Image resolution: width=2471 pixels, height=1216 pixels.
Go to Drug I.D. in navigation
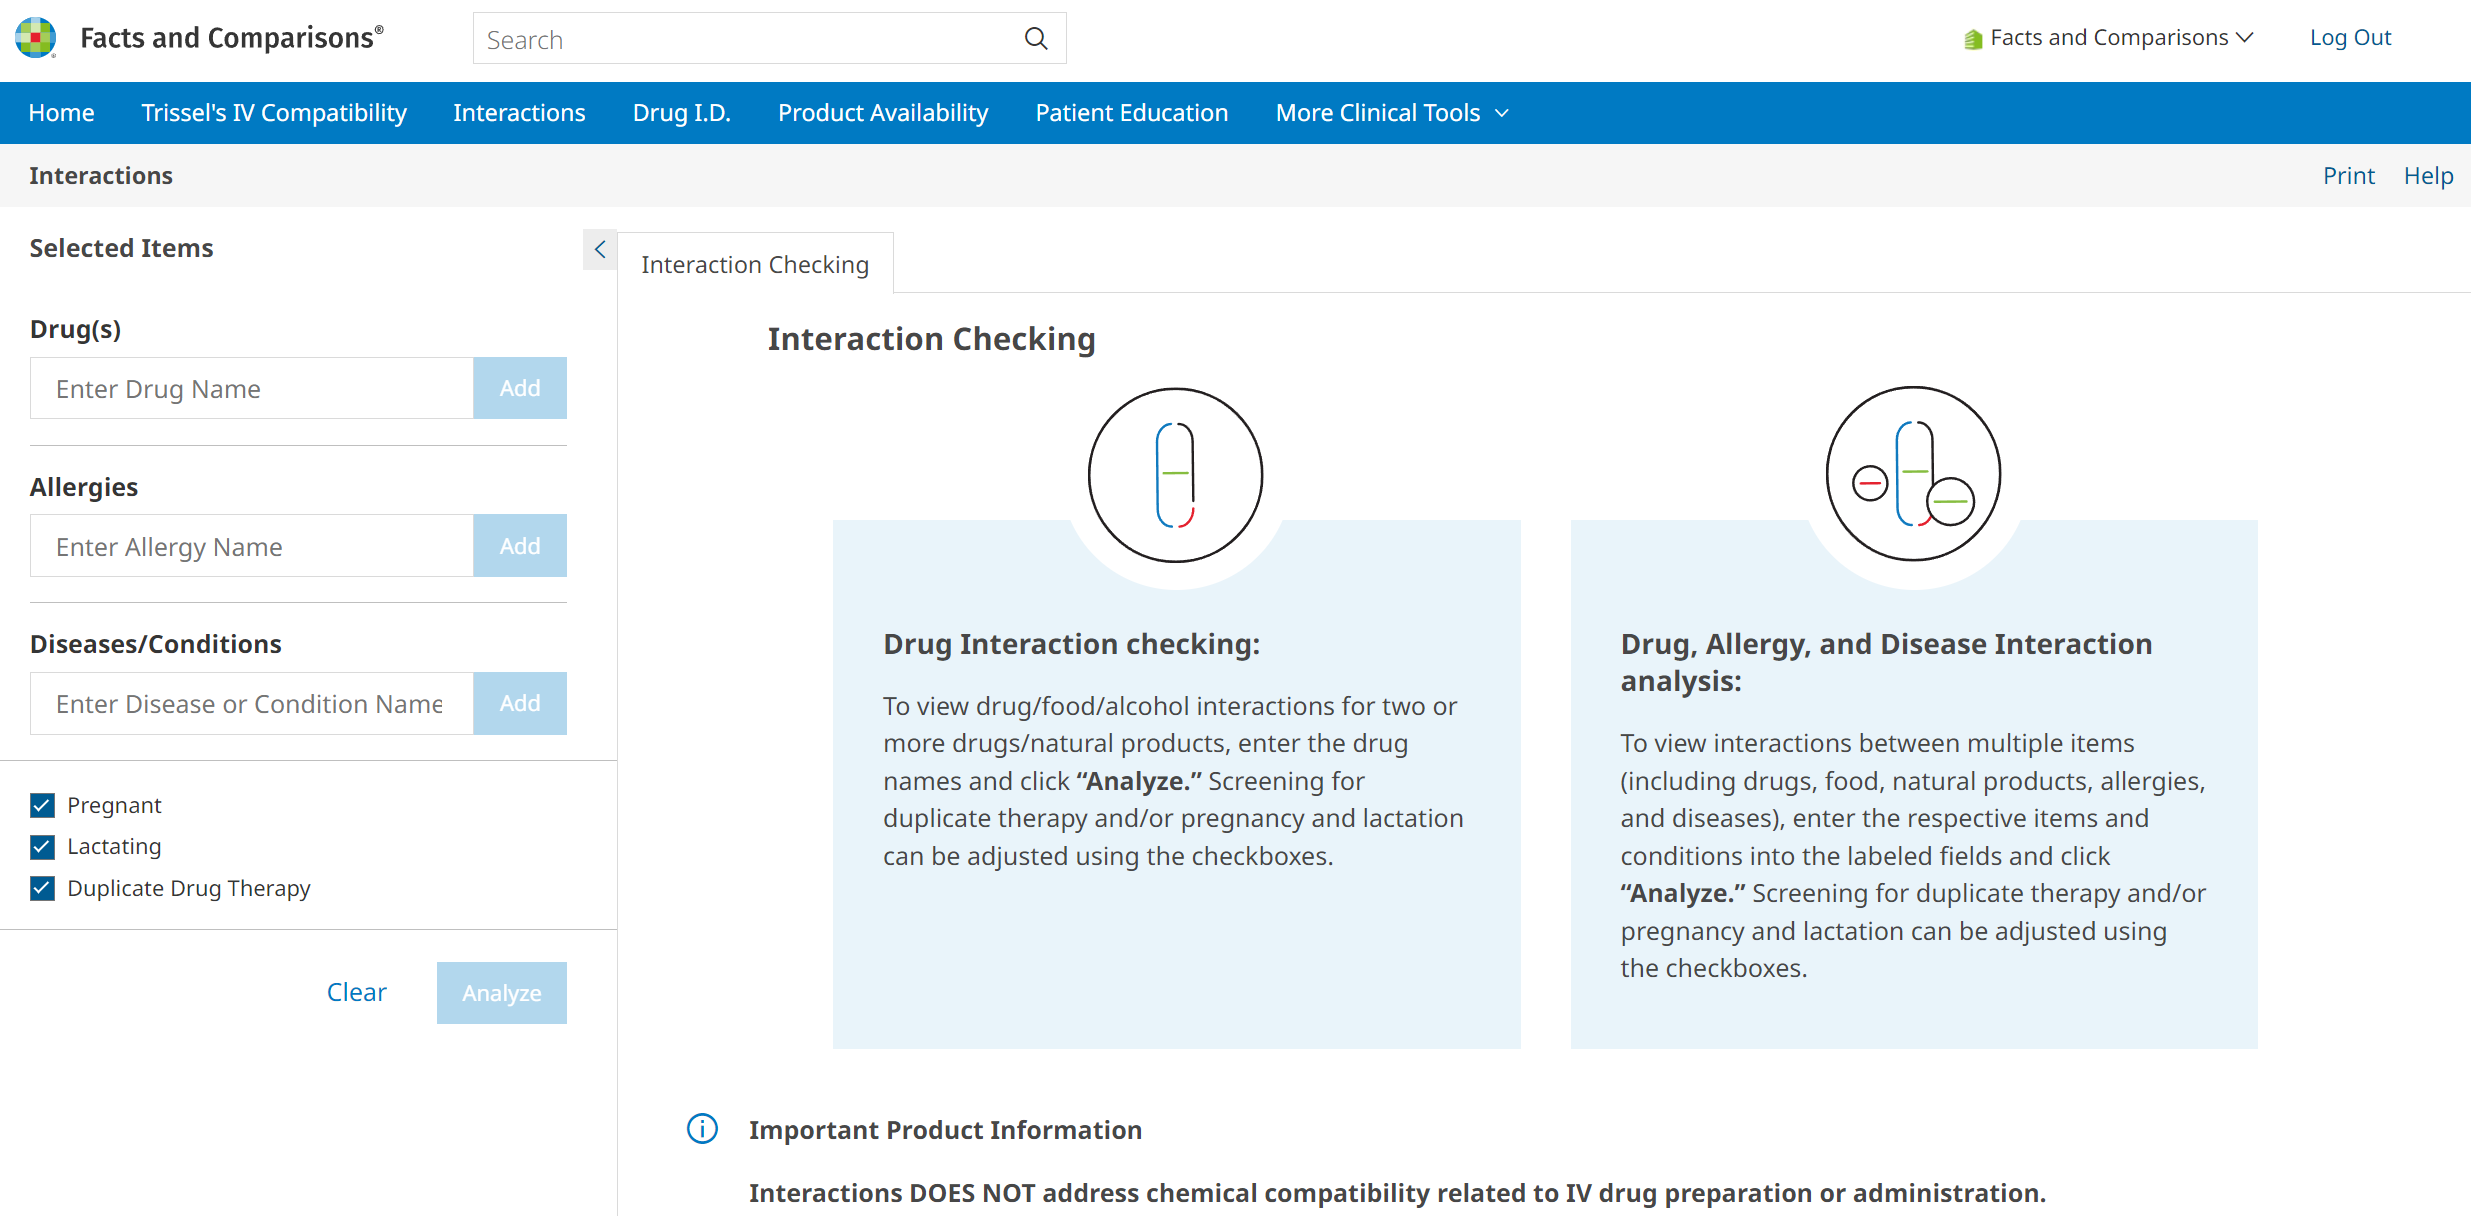(681, 113)
